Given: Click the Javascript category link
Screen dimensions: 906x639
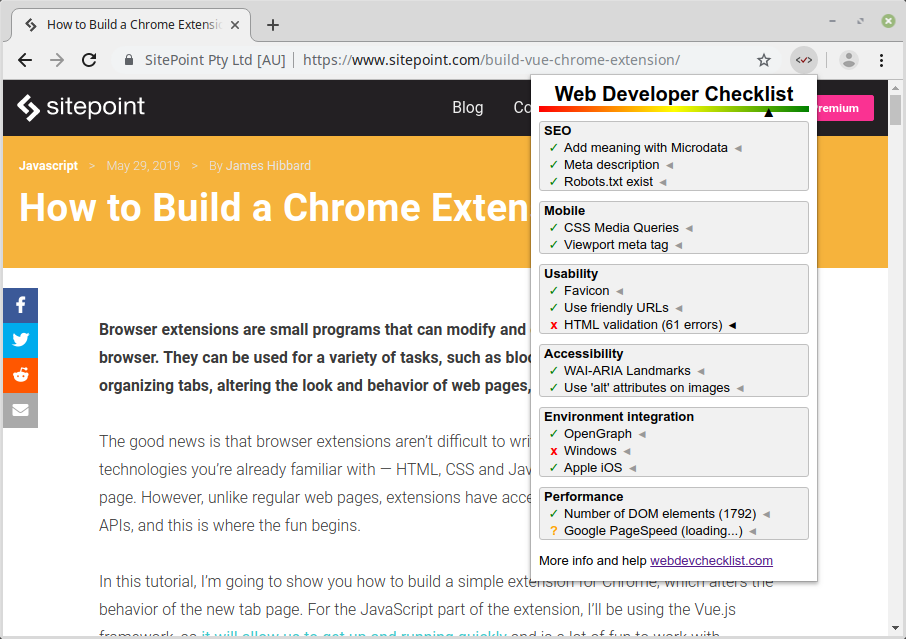Looking at the screenshot, I should click(x=48, y=165).
